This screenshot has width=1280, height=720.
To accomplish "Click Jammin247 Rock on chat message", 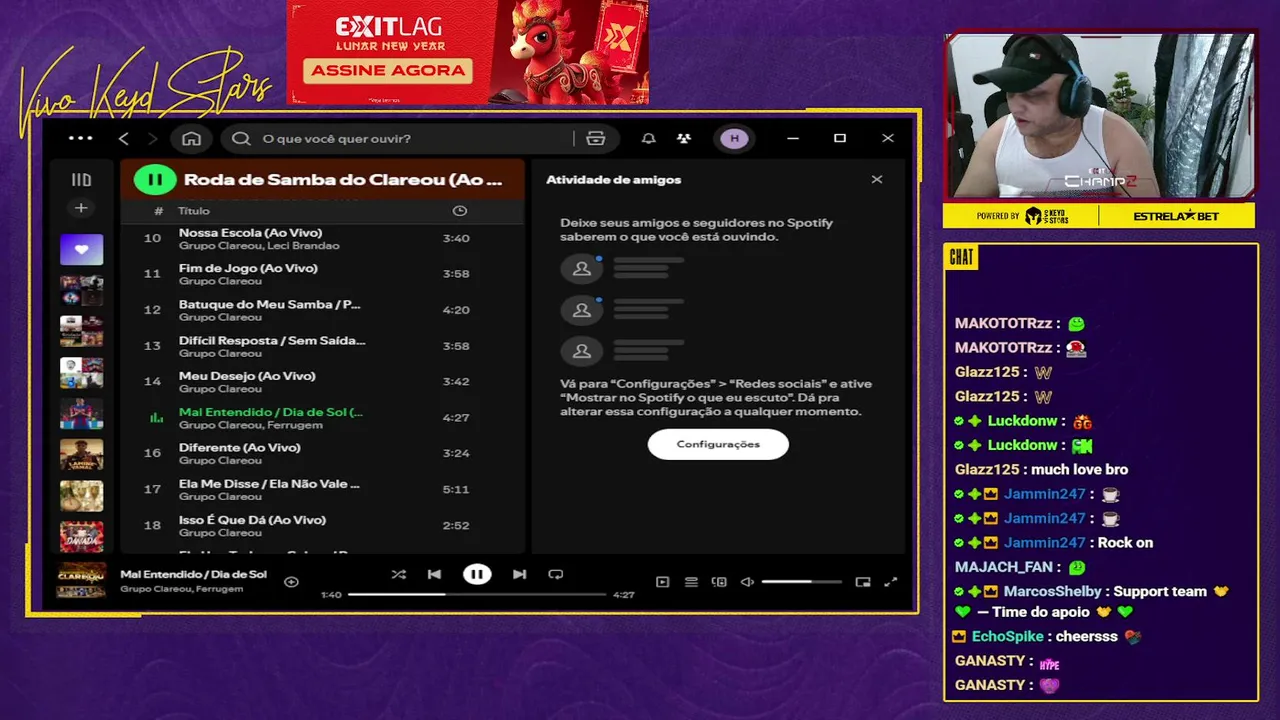I will click(1053, 542).
